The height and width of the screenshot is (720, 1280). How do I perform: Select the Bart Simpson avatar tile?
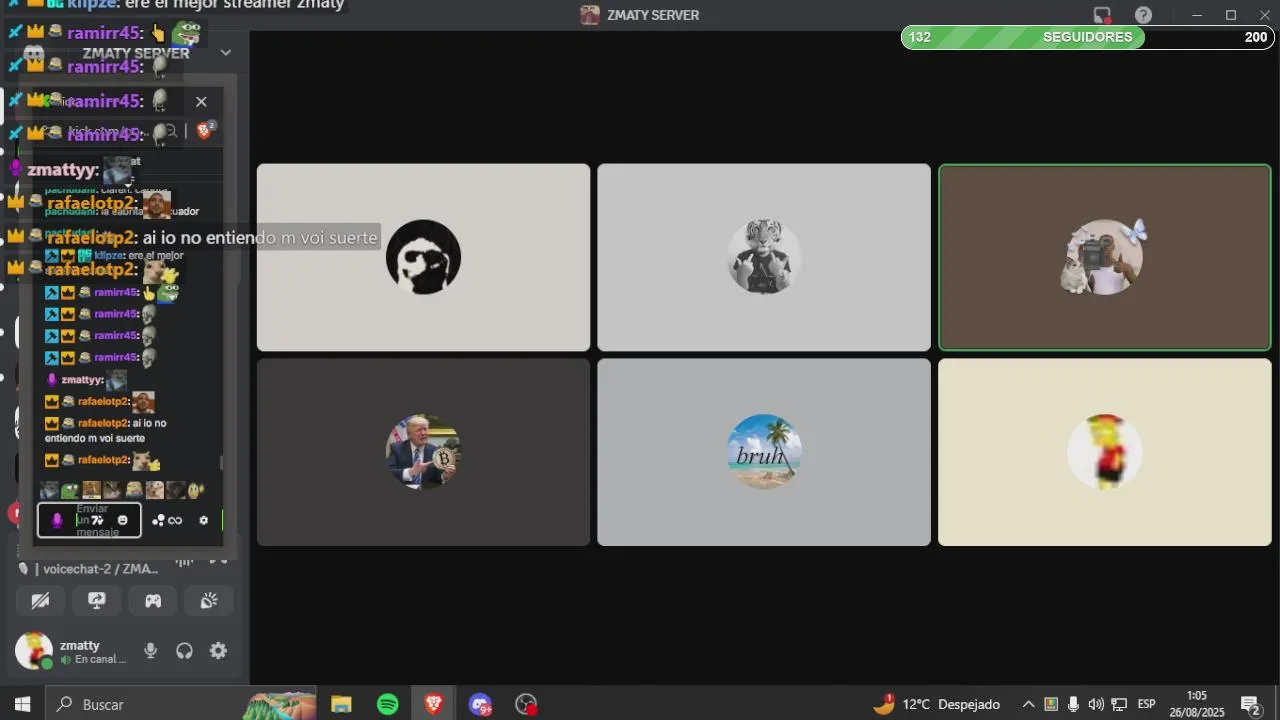[x=1105, y=452]
